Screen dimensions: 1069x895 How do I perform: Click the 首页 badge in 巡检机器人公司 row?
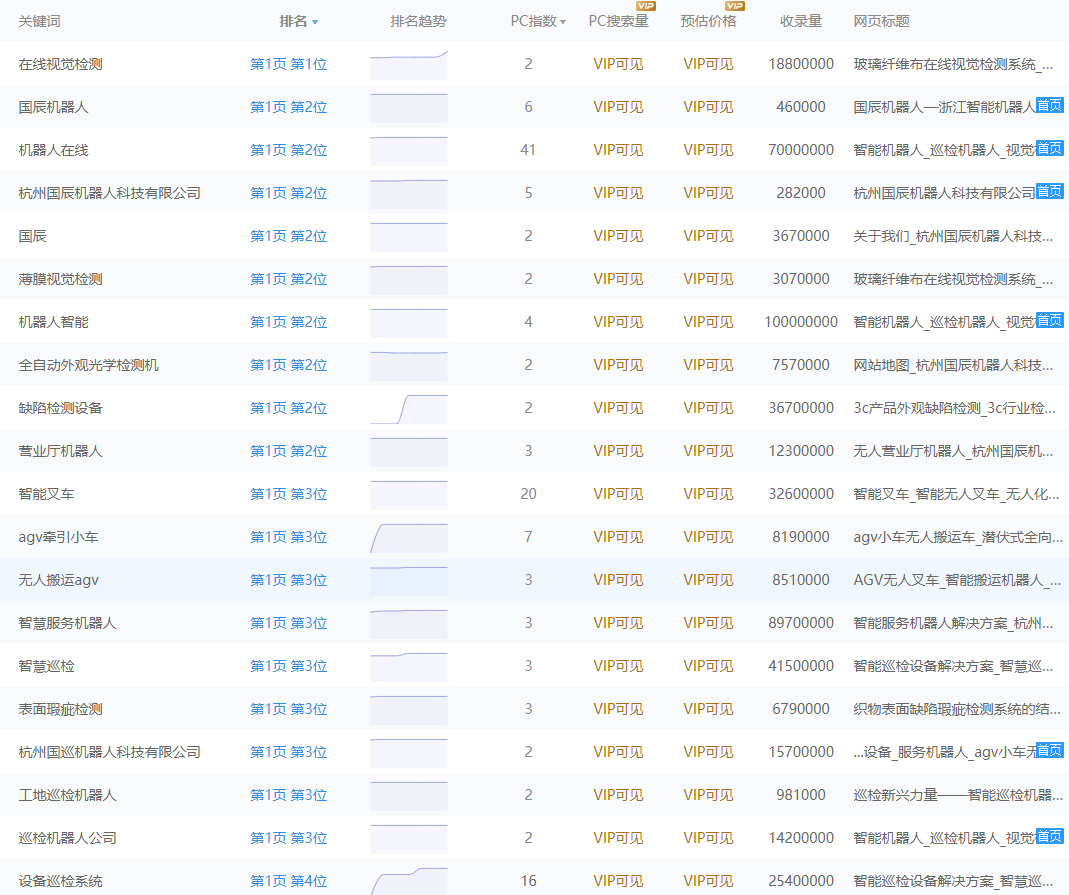click(x=1049, y=836)
